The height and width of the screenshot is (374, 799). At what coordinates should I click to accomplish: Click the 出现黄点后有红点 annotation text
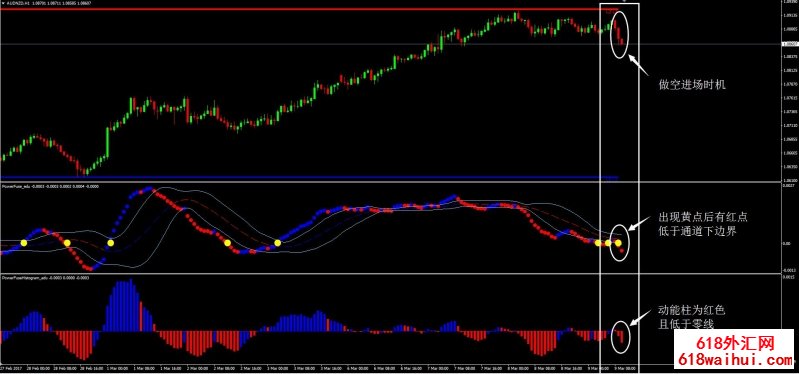703,218
